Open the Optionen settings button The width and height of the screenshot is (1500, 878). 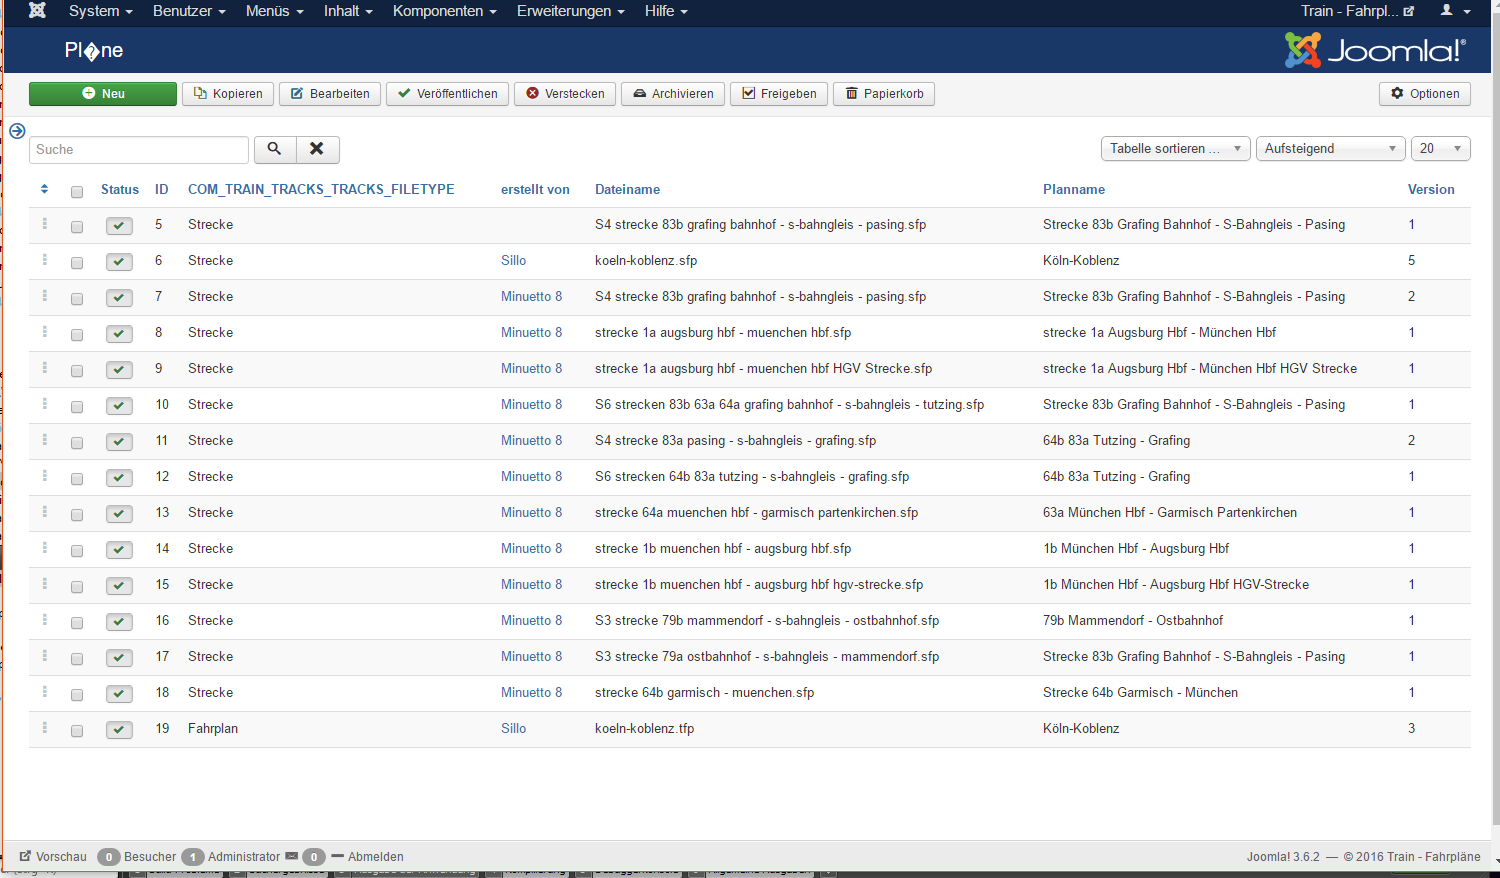pos(1425,94)
